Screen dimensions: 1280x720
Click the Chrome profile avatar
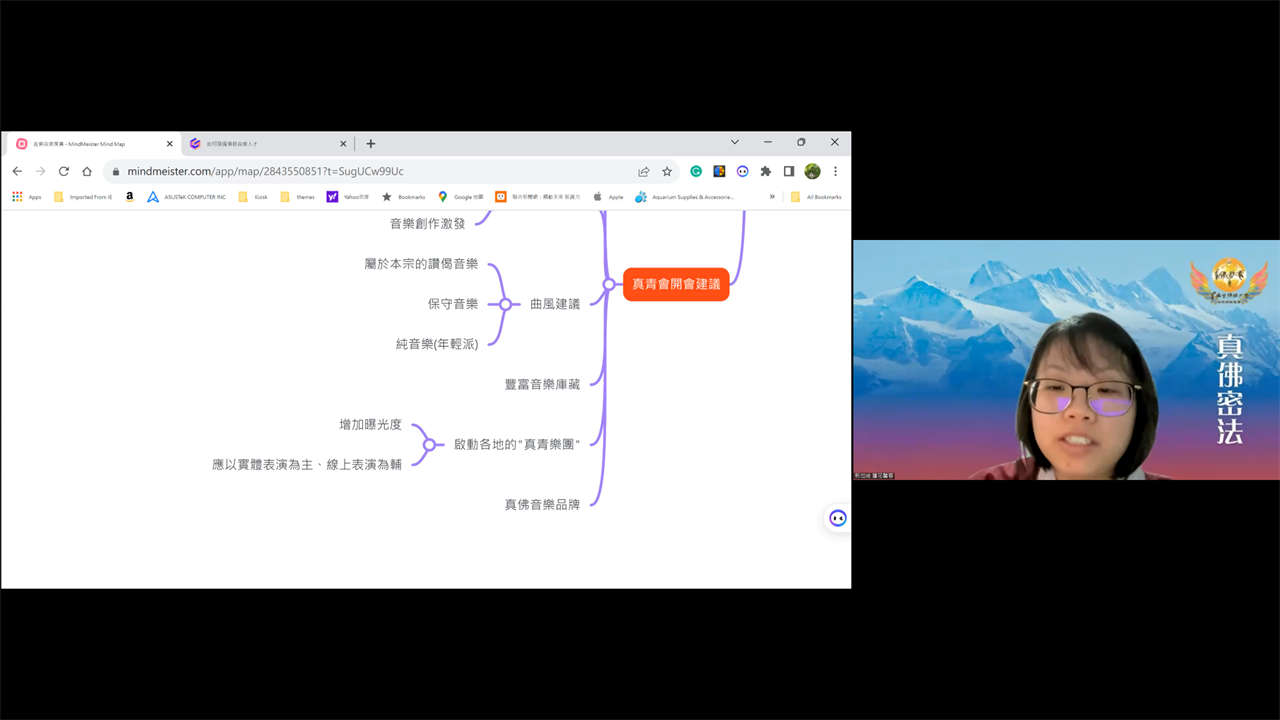point(812,171)
